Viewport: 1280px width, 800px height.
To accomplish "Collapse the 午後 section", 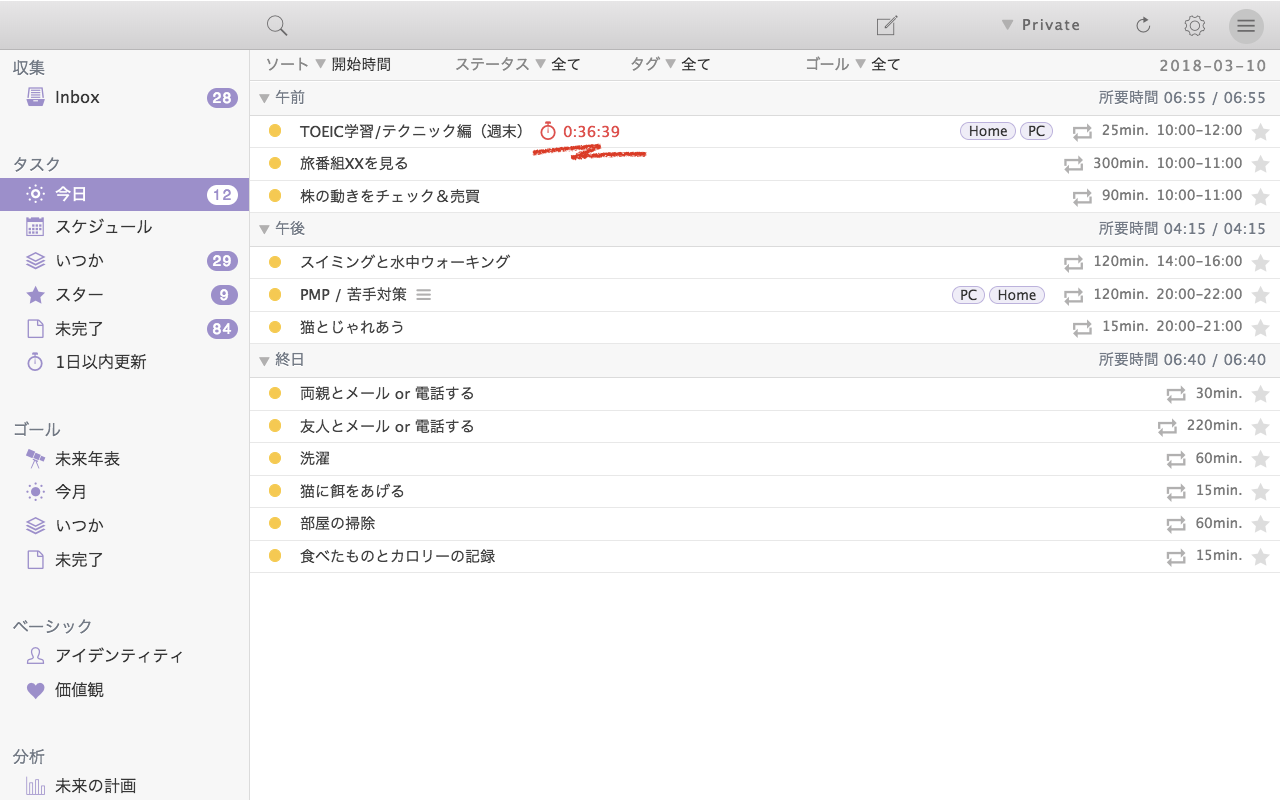I will point(265,229).
